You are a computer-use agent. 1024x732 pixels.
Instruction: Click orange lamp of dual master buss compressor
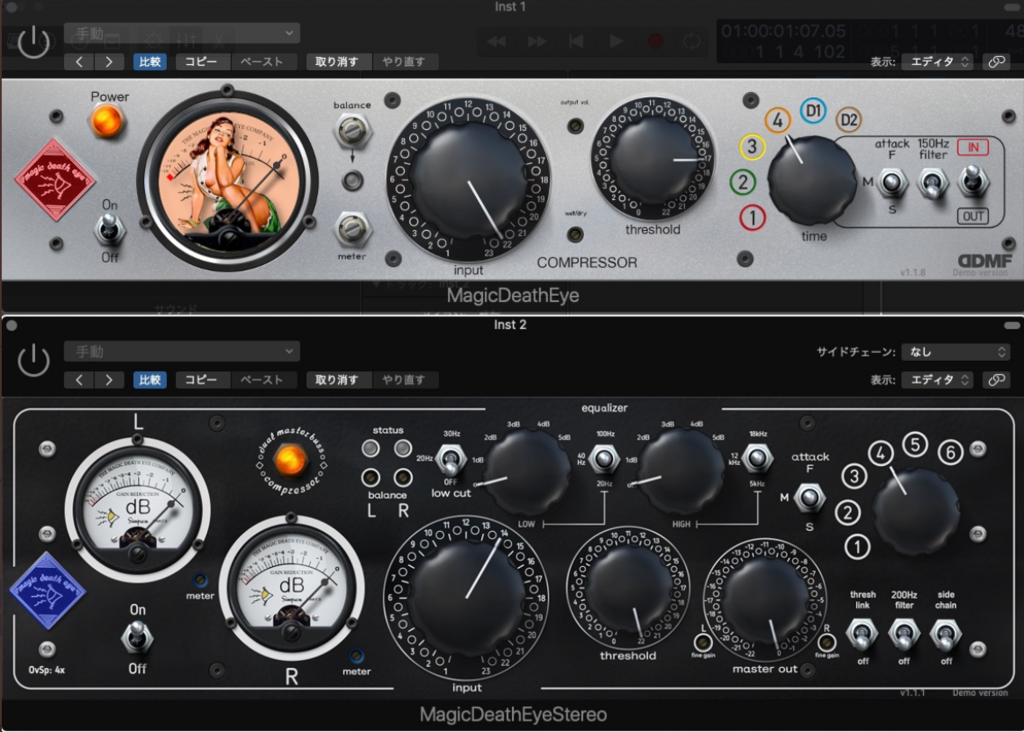click(290, 460)
